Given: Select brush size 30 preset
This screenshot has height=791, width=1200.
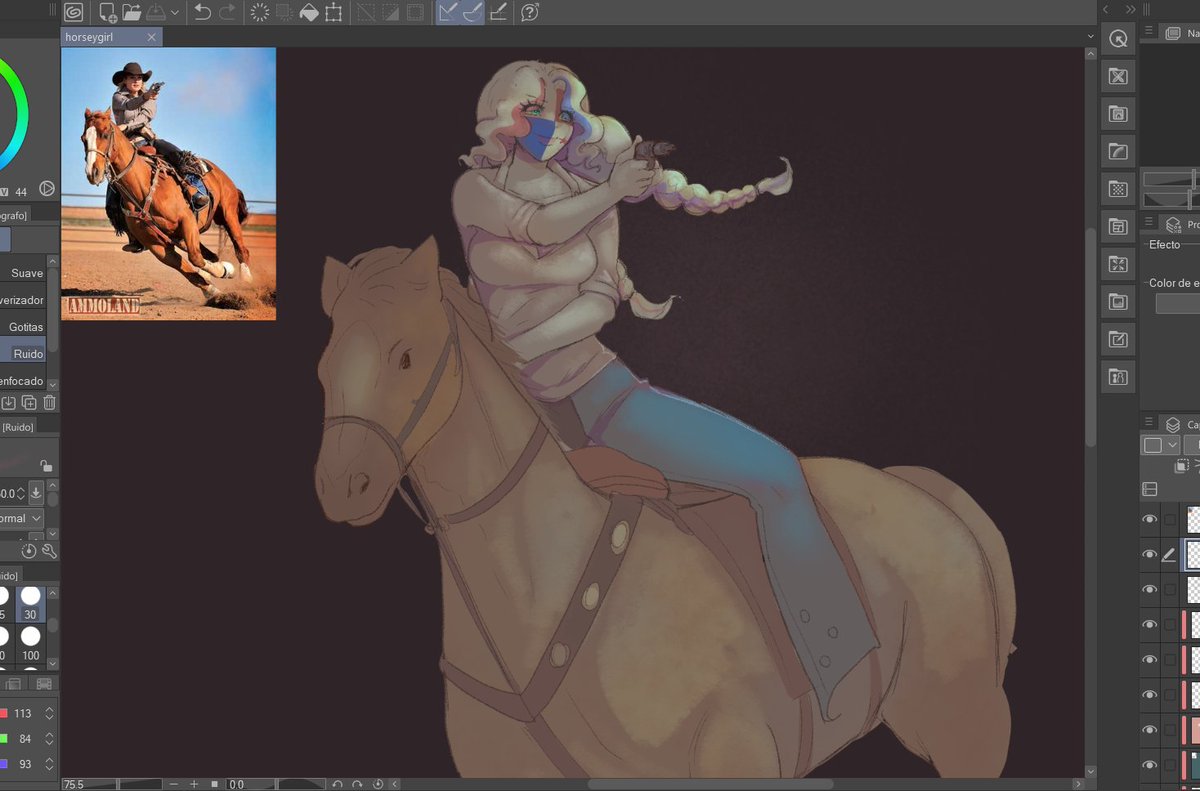Looking at the screenshot, I should pos(30,603).
